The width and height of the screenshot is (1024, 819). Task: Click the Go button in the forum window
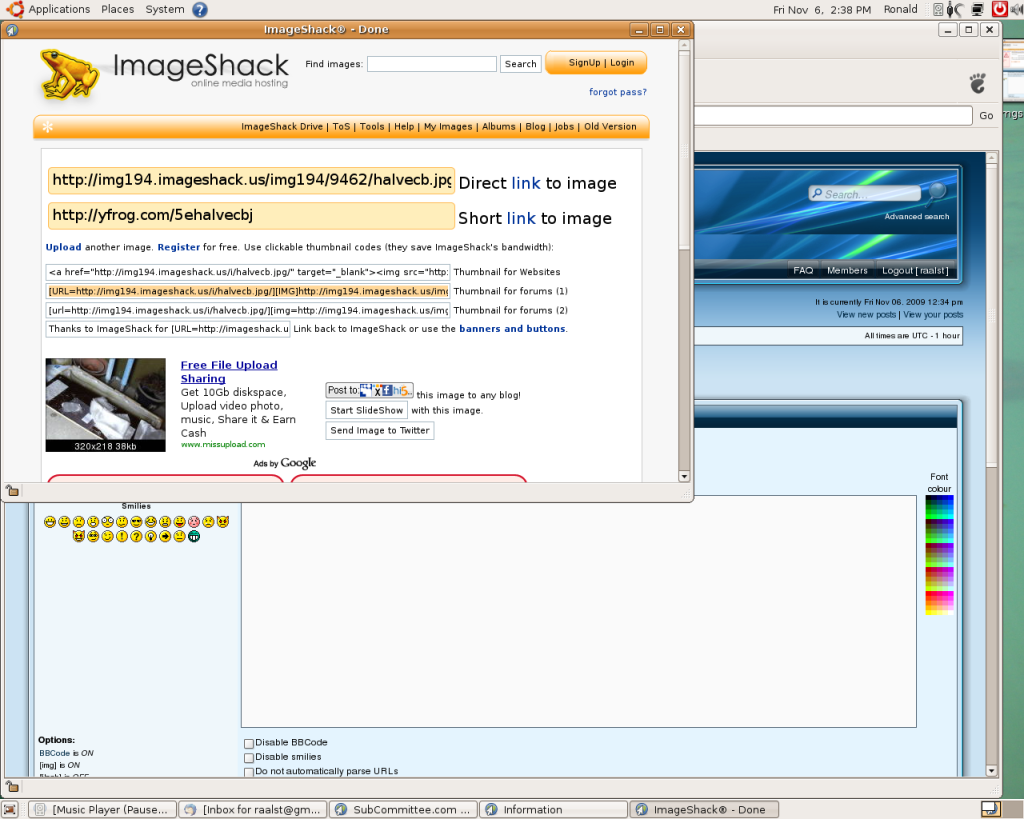pos(986,116)
